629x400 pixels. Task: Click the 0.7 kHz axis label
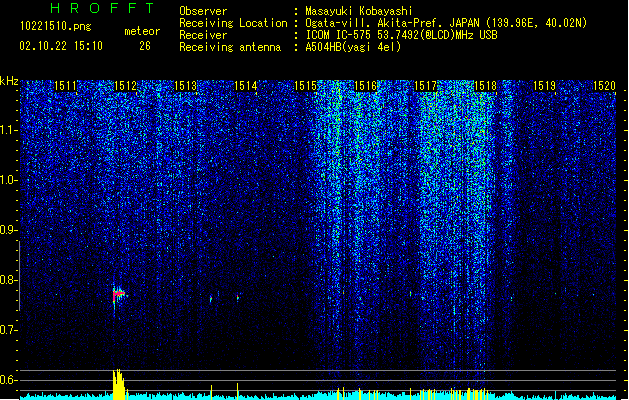[x=8, y=330]
